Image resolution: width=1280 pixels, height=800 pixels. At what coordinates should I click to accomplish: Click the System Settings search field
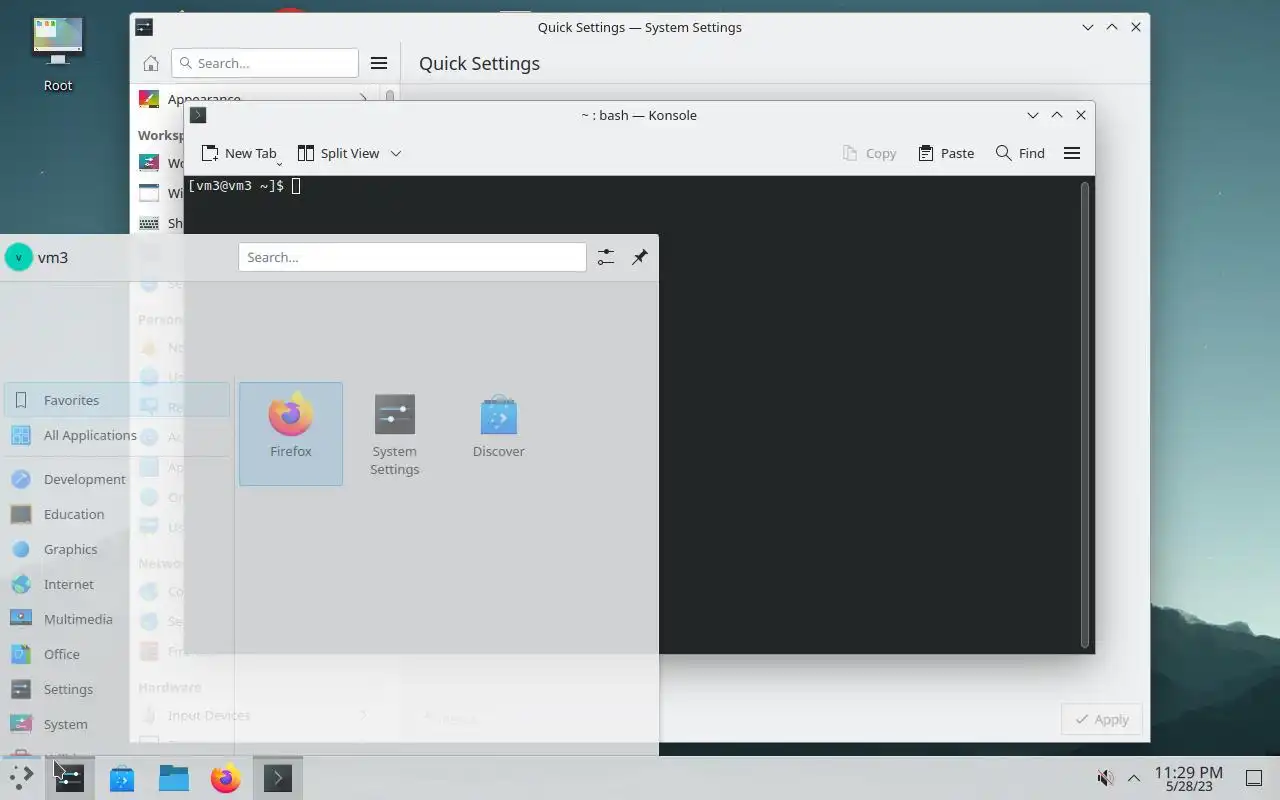[x=265, y=63]
